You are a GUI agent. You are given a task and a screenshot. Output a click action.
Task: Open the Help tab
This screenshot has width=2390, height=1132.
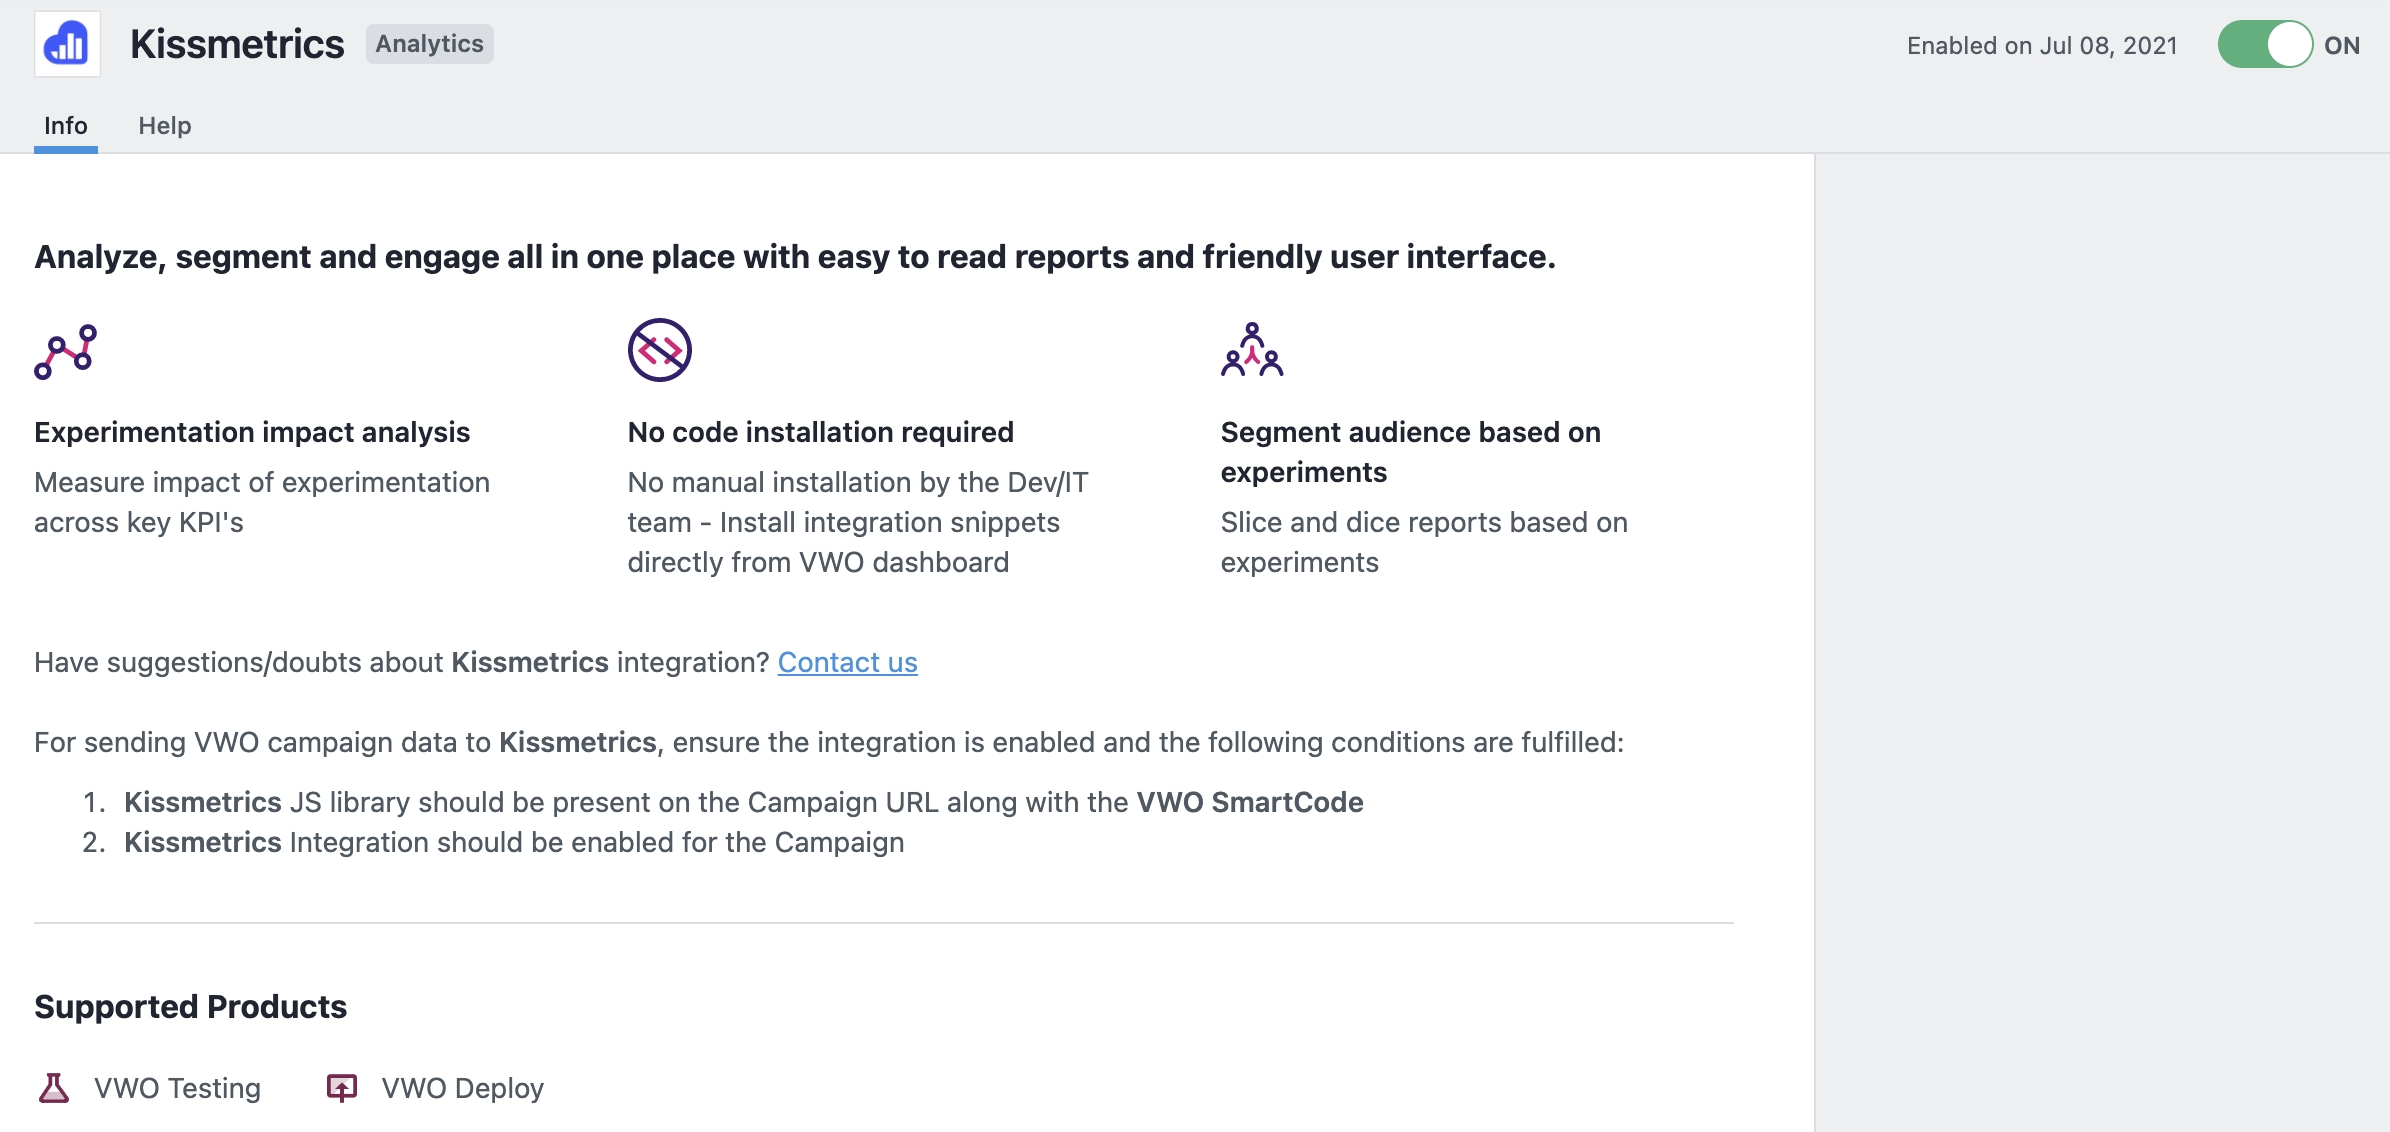165,125
